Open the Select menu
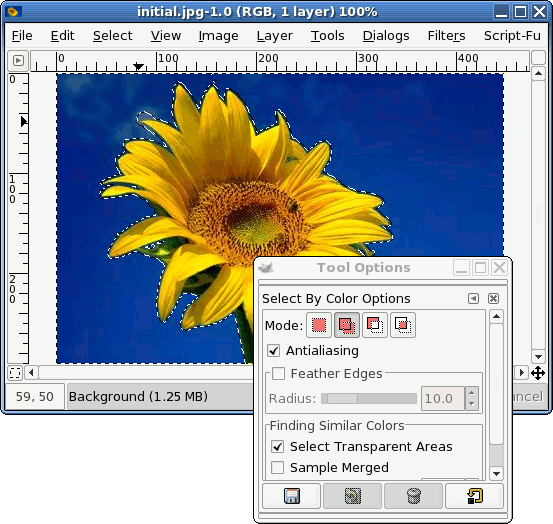This screenshot has width=553, height=524. click(113, 36)
